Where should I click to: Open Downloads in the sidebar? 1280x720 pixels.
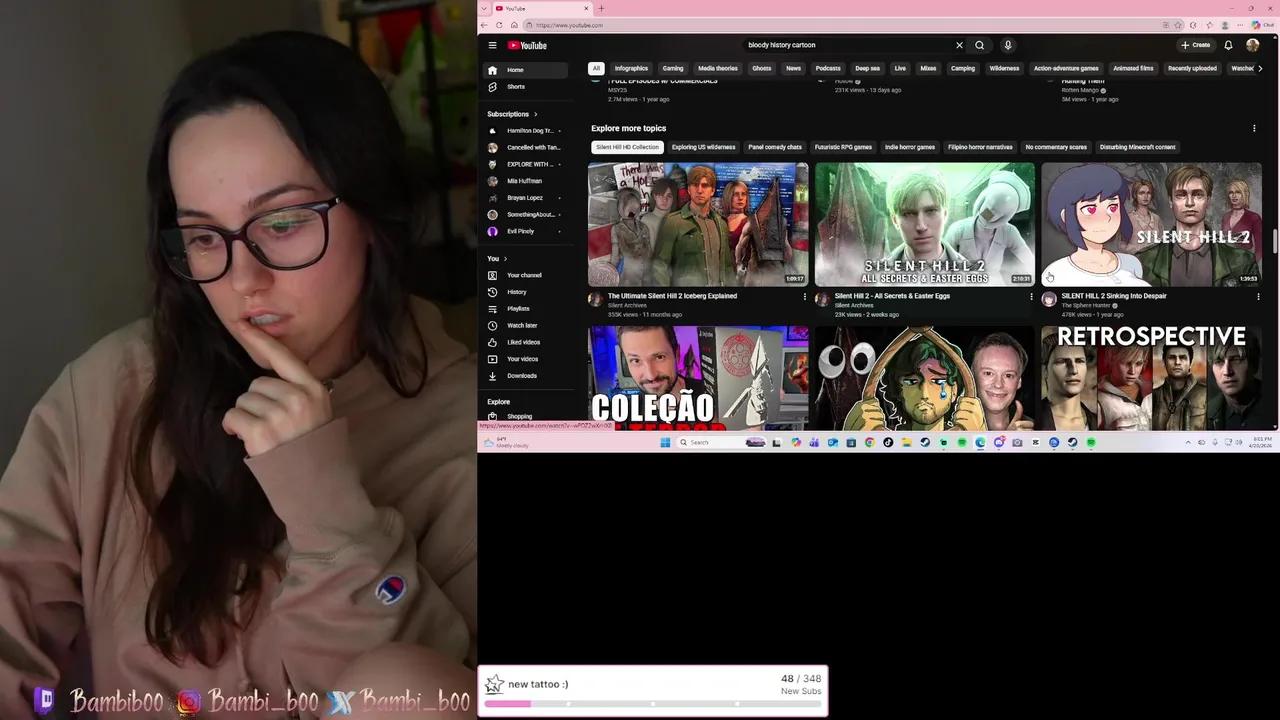[x=524, y=376]
